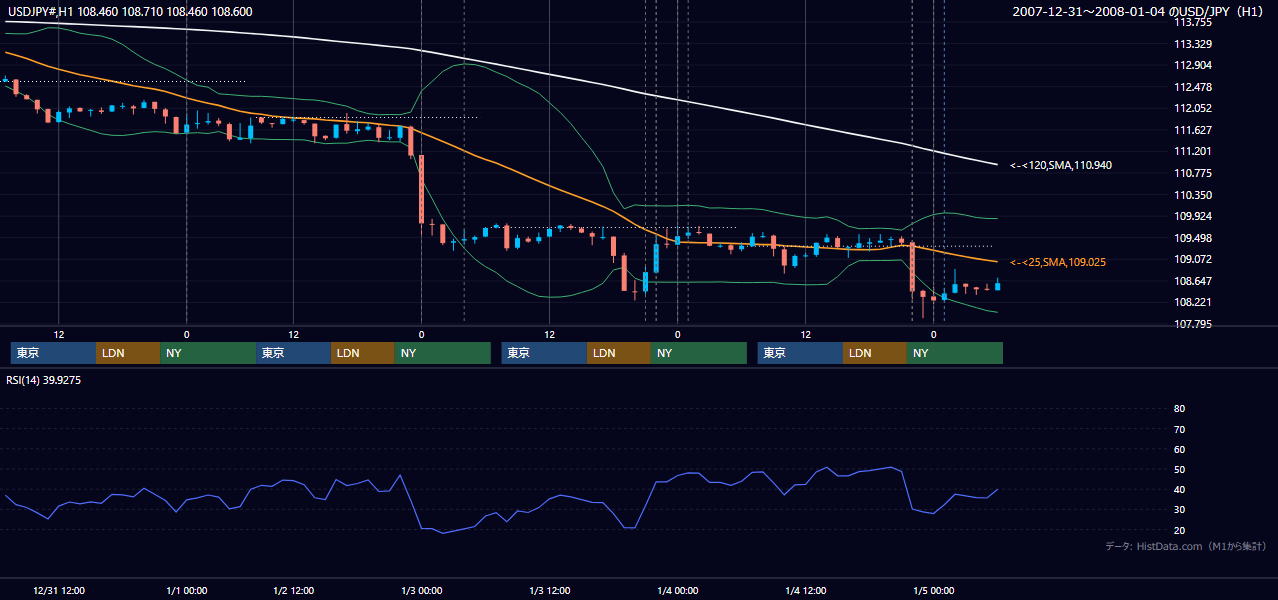This screenshot has height=600, width=1278.
Task: Click the leftmost 東京 session block
Action: tap(53, 353)
